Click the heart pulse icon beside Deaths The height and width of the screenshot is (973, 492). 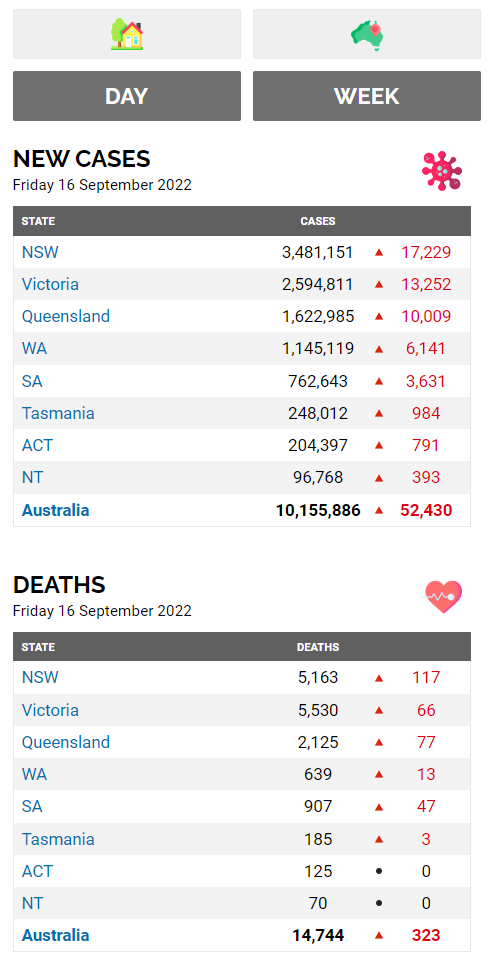443,597
